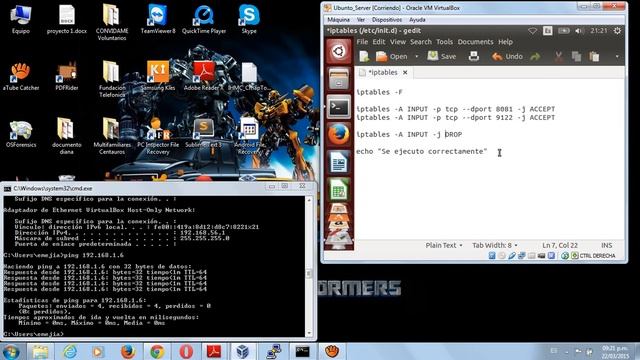640x360 pixels.
Task: Open Chrome from Windows taskbar
Action: click(x=157, y=351)
